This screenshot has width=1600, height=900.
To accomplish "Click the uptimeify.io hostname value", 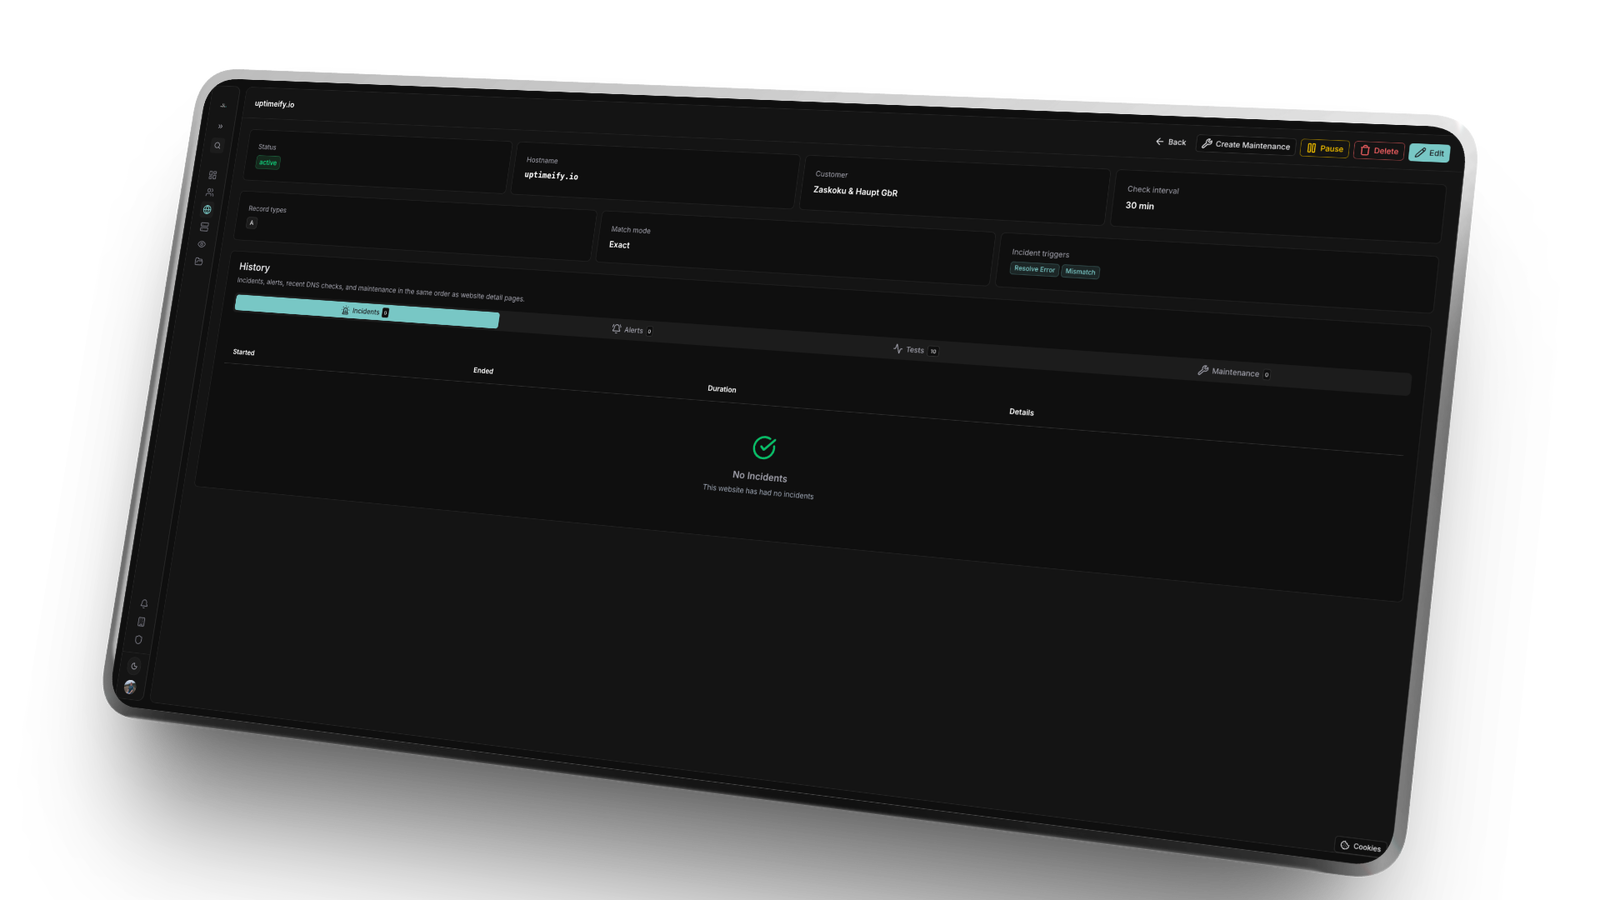I will [x=551, y=176].
